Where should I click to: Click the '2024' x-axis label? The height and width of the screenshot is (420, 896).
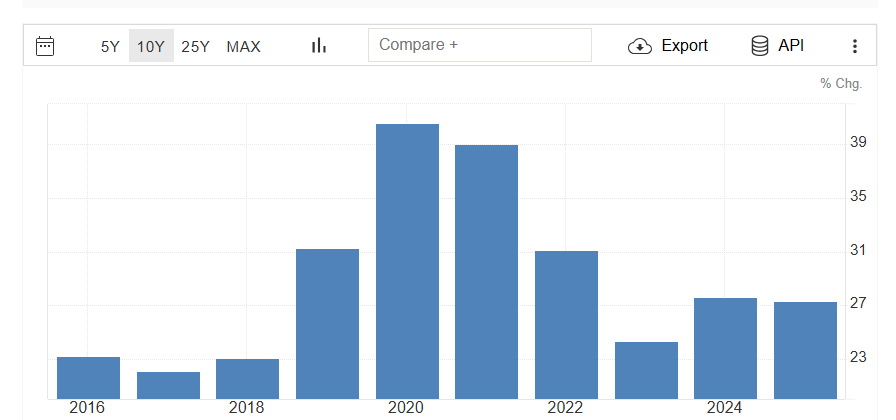click(x=725, y=408)
